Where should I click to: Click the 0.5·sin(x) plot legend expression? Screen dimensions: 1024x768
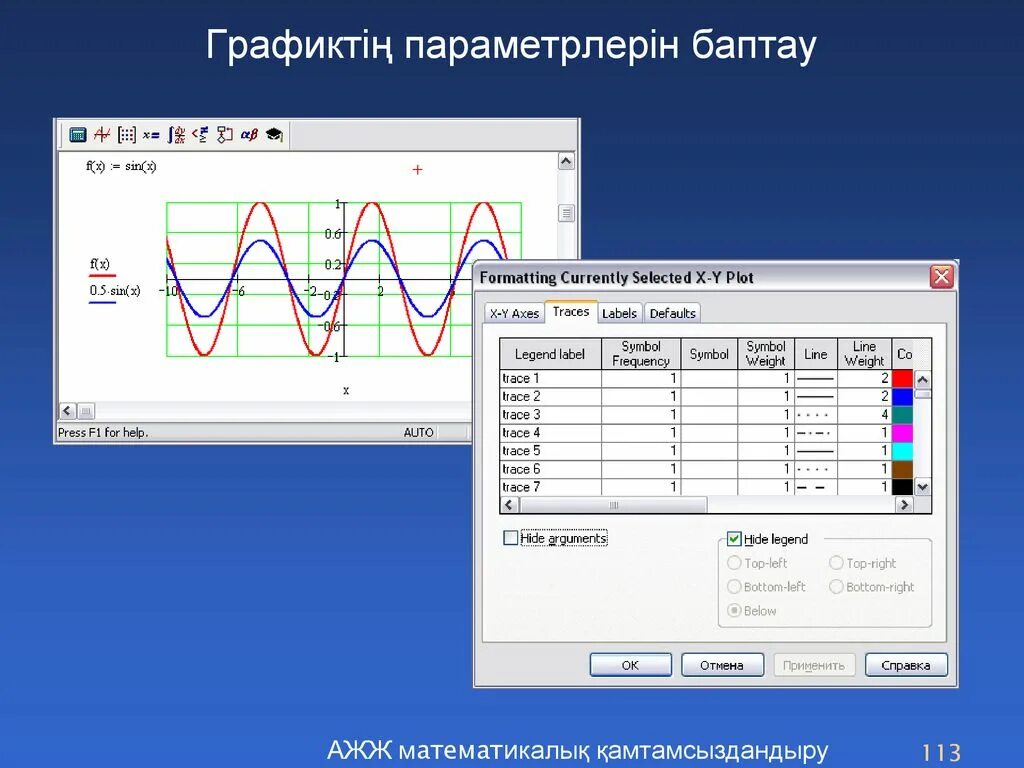115,291
